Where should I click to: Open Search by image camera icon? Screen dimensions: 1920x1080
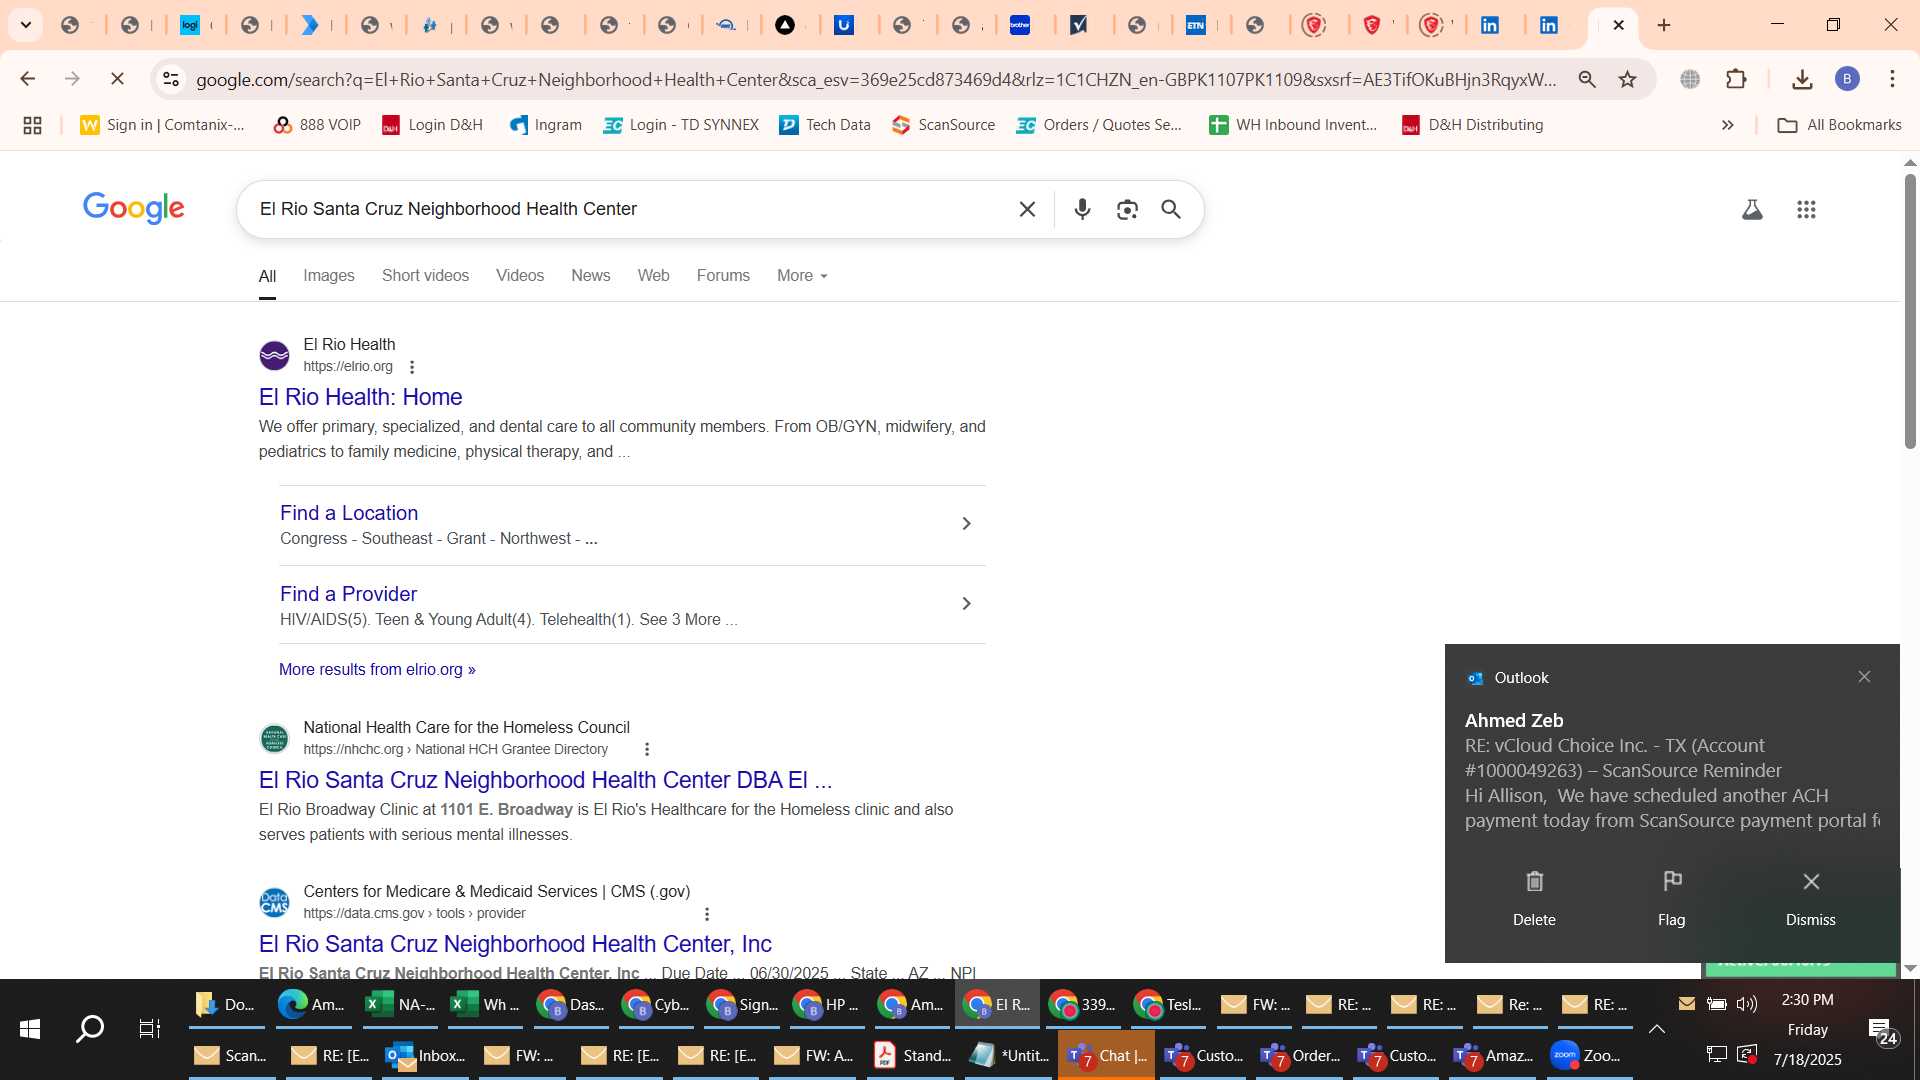tap(1127, 209)
